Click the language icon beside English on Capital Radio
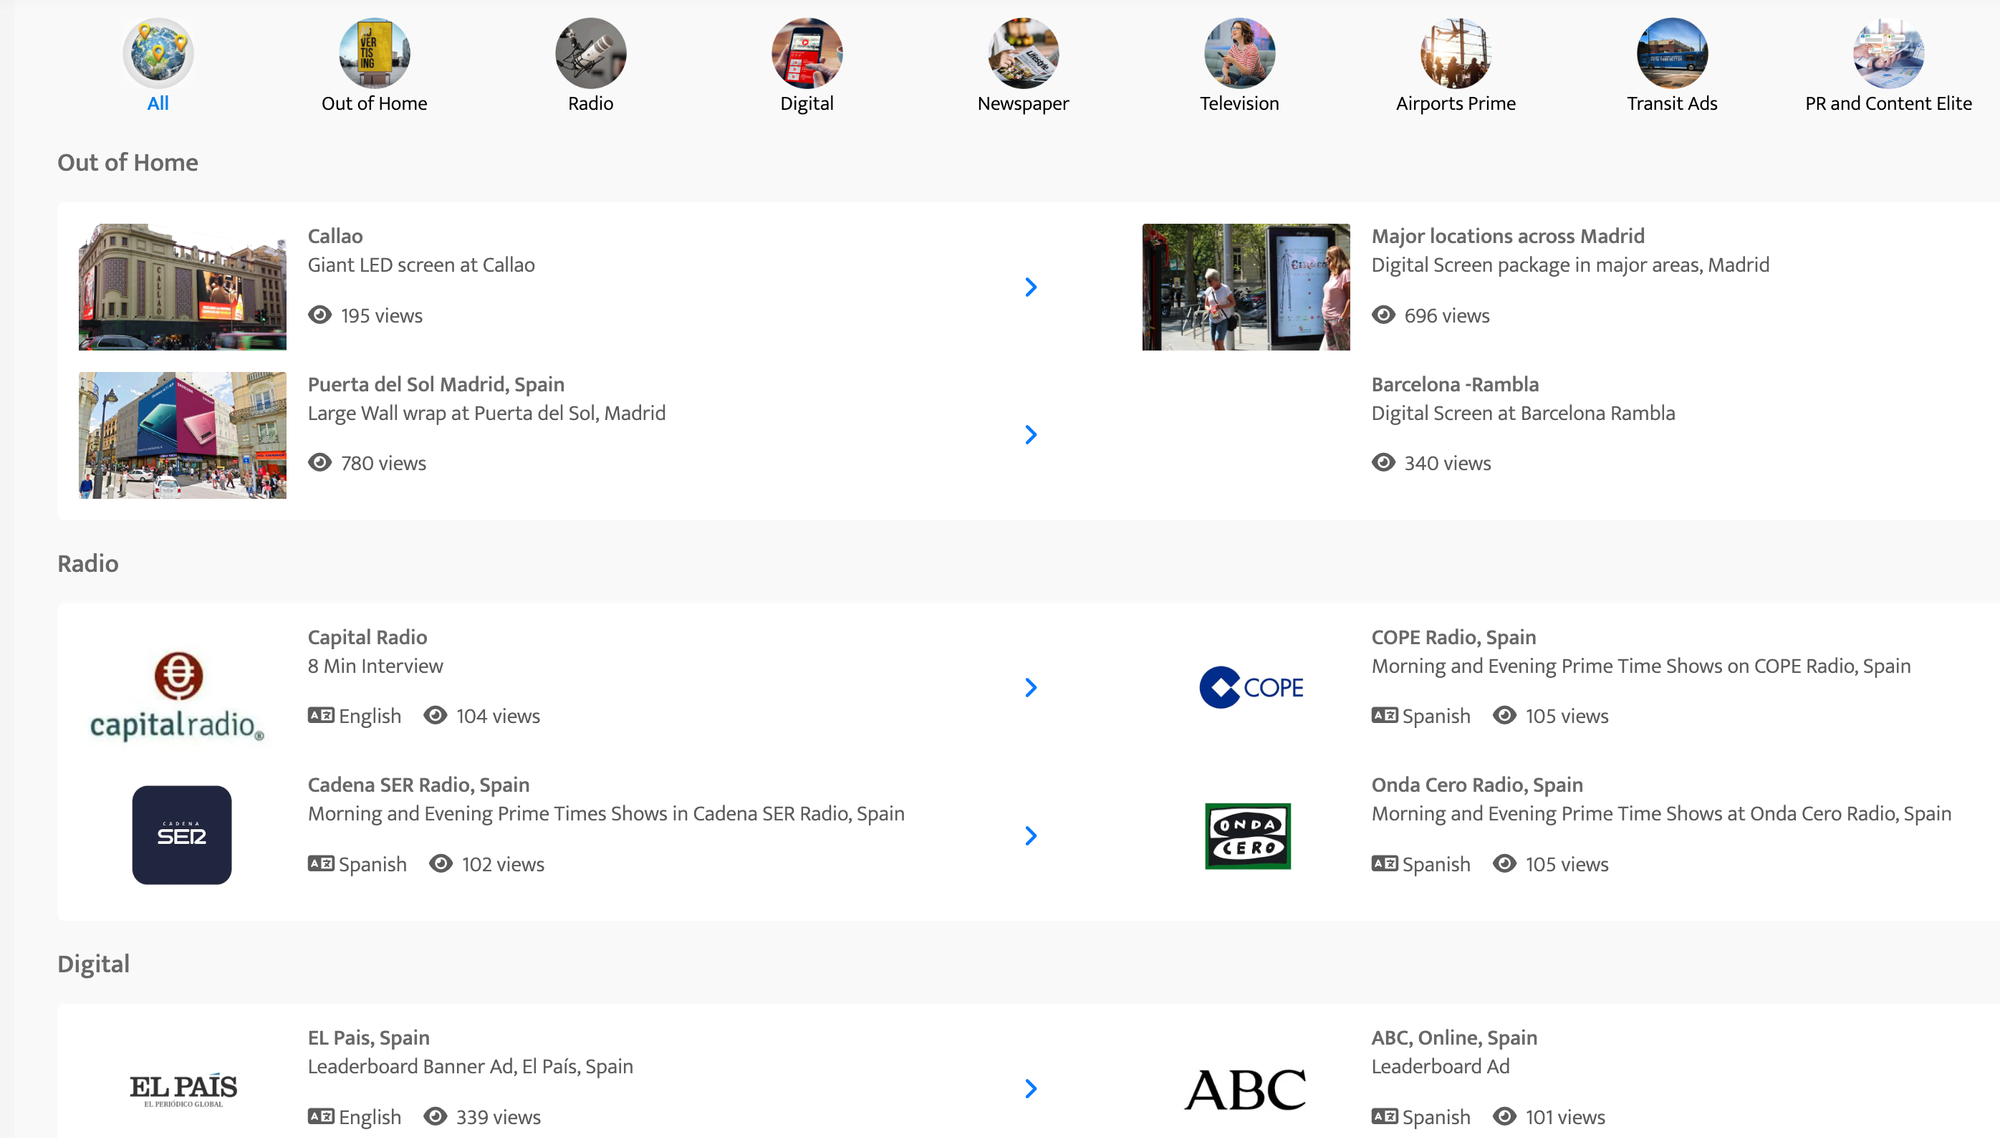 pos(321,715)
